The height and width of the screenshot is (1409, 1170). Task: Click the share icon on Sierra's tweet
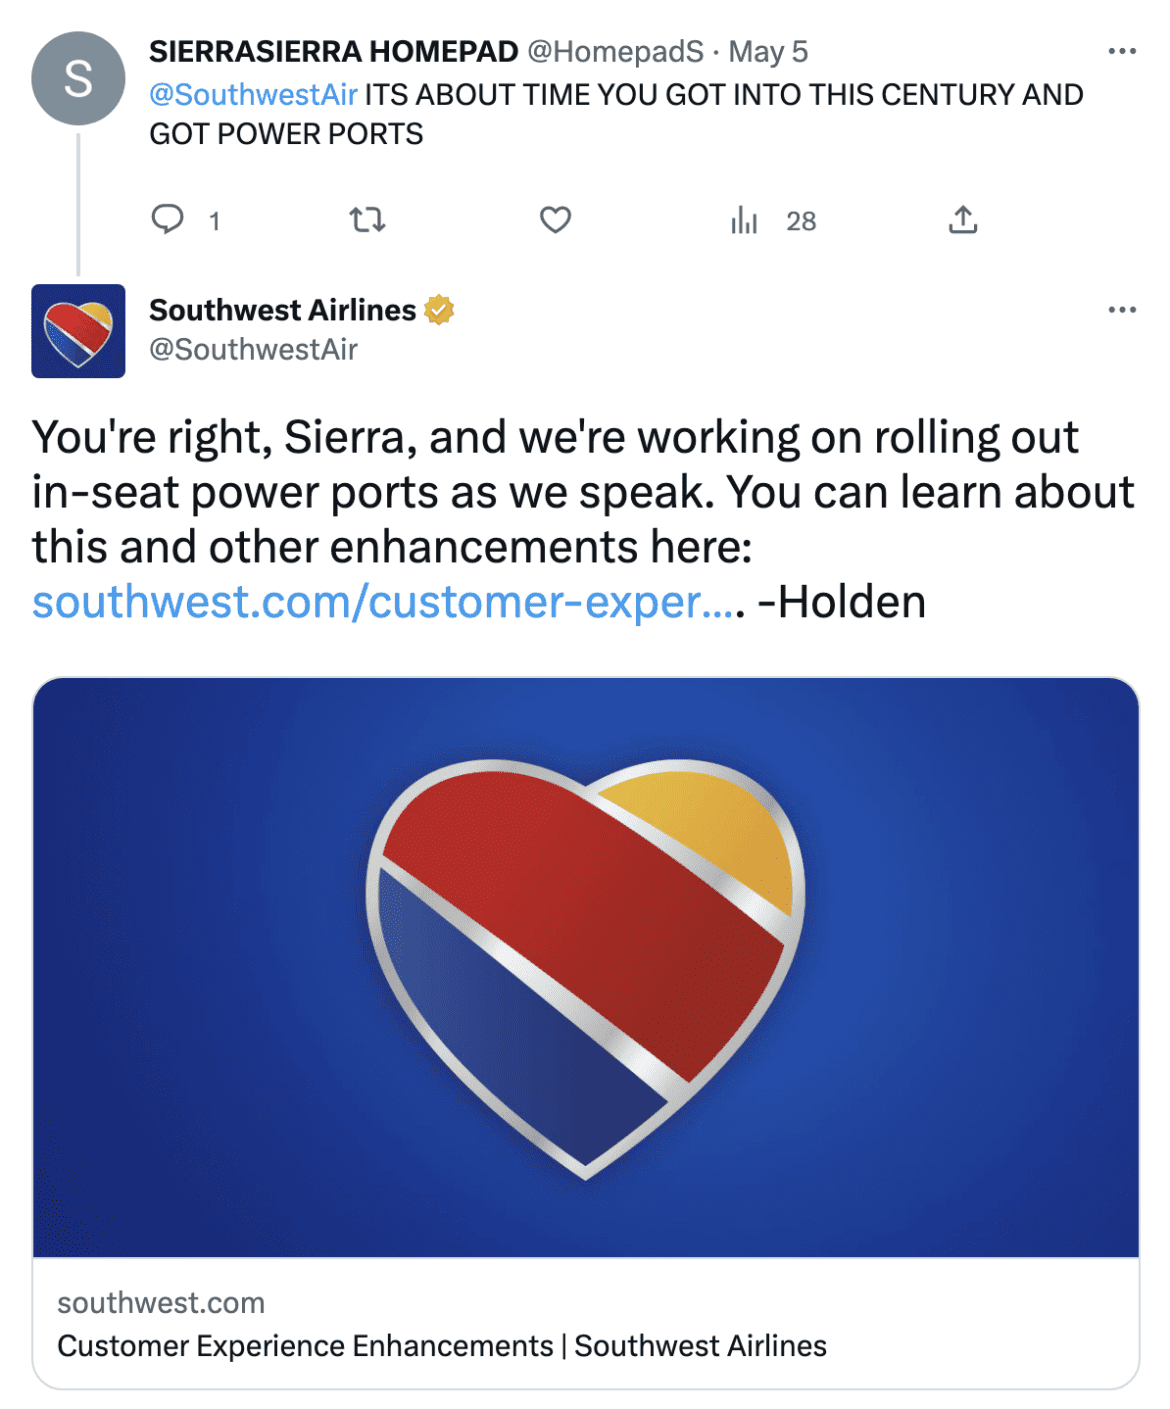963,222
